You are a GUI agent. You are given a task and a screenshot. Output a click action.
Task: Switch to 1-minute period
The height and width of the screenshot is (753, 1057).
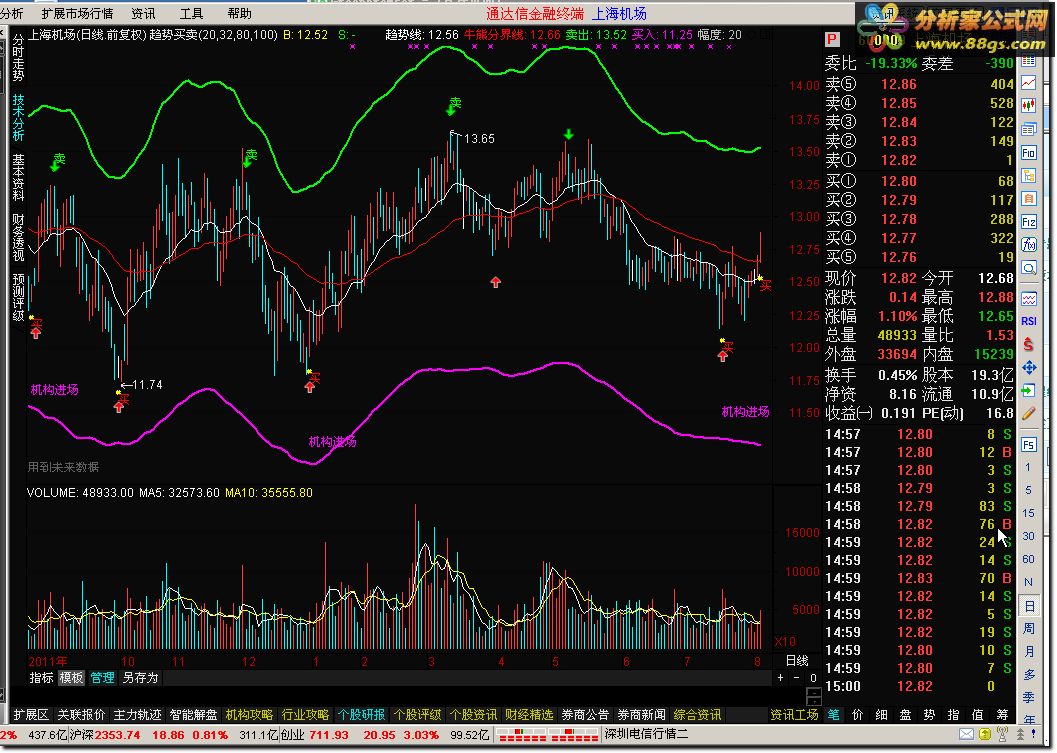pos(1028,467)
